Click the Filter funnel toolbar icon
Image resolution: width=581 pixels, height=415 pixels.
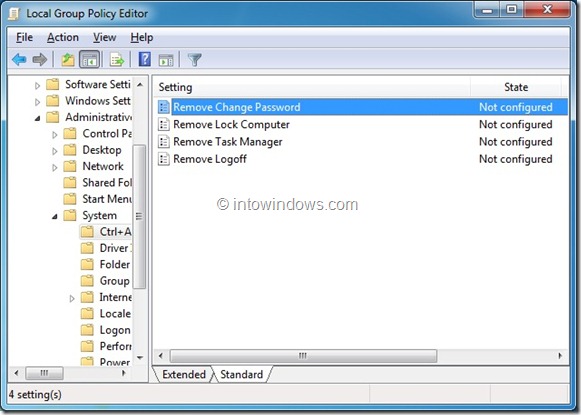tap(194, 59)
